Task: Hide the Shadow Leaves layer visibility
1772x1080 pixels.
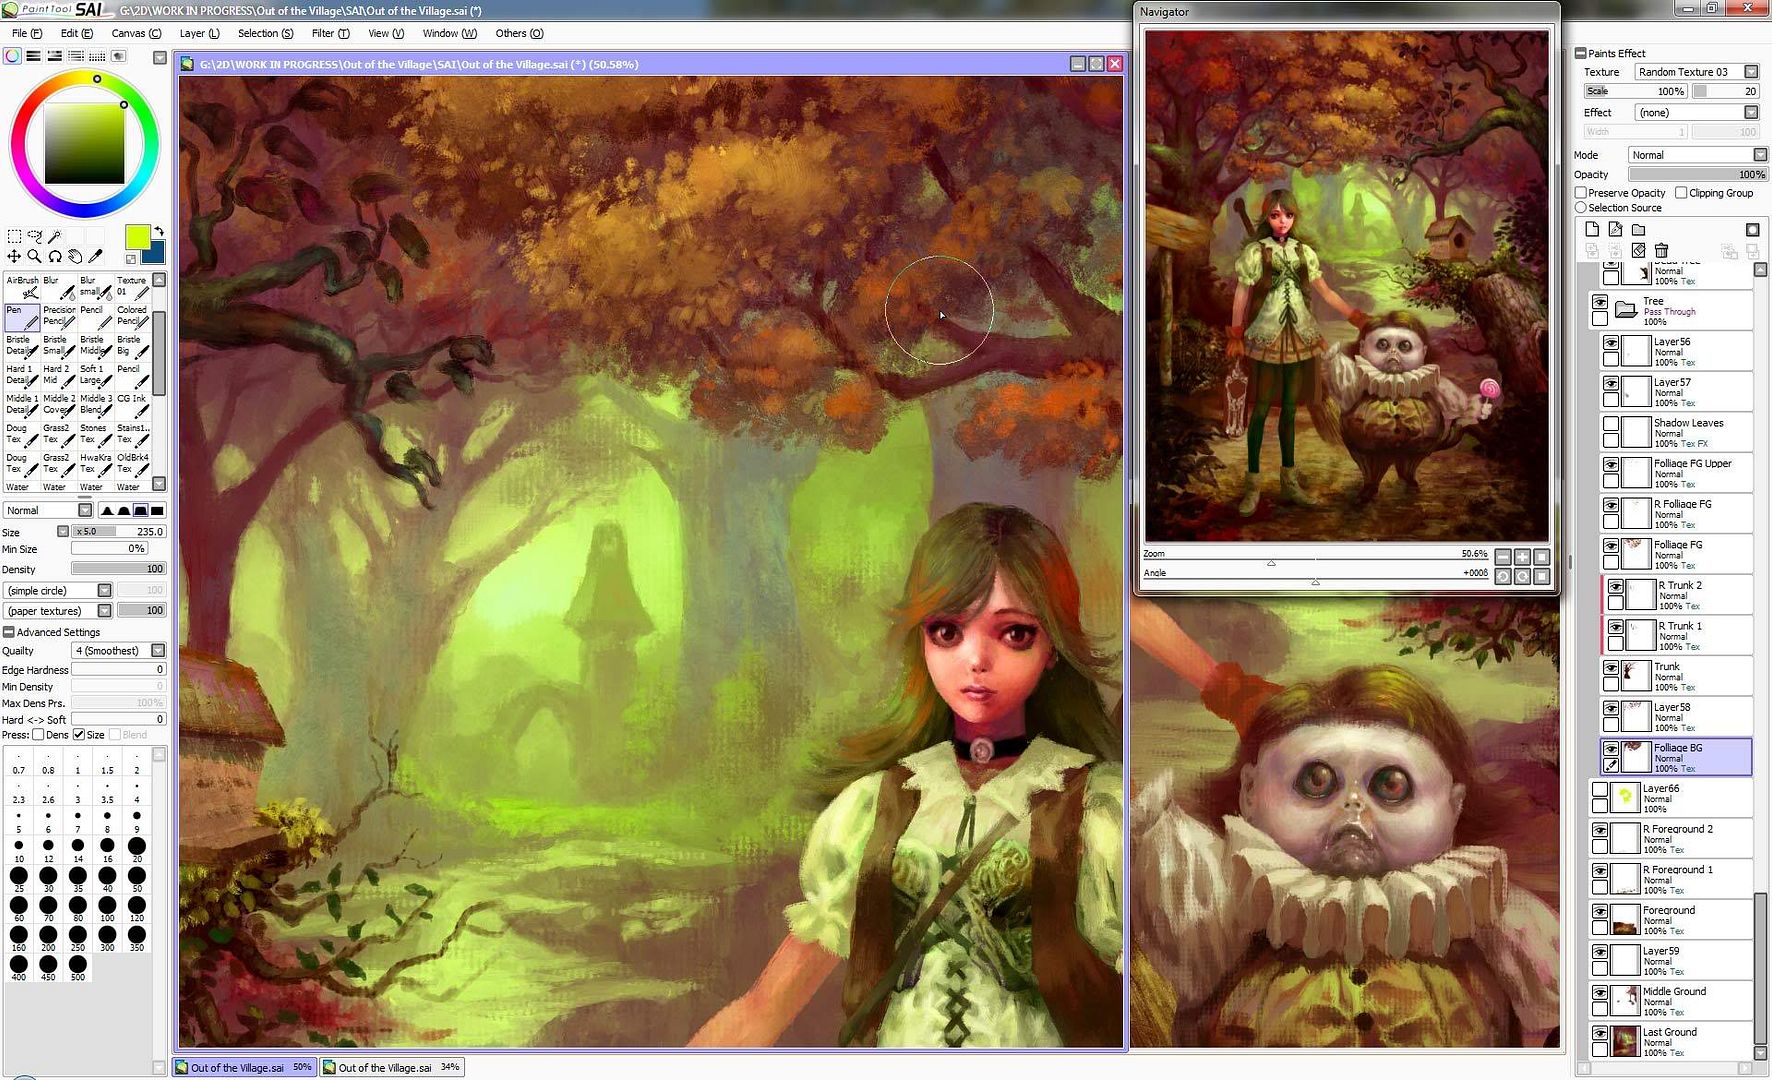Action: click(x=1610, y=424)
